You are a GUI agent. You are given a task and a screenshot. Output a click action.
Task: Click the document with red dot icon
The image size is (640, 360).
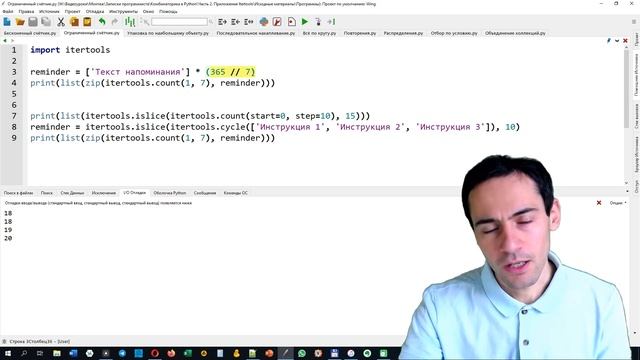[291, 22]
